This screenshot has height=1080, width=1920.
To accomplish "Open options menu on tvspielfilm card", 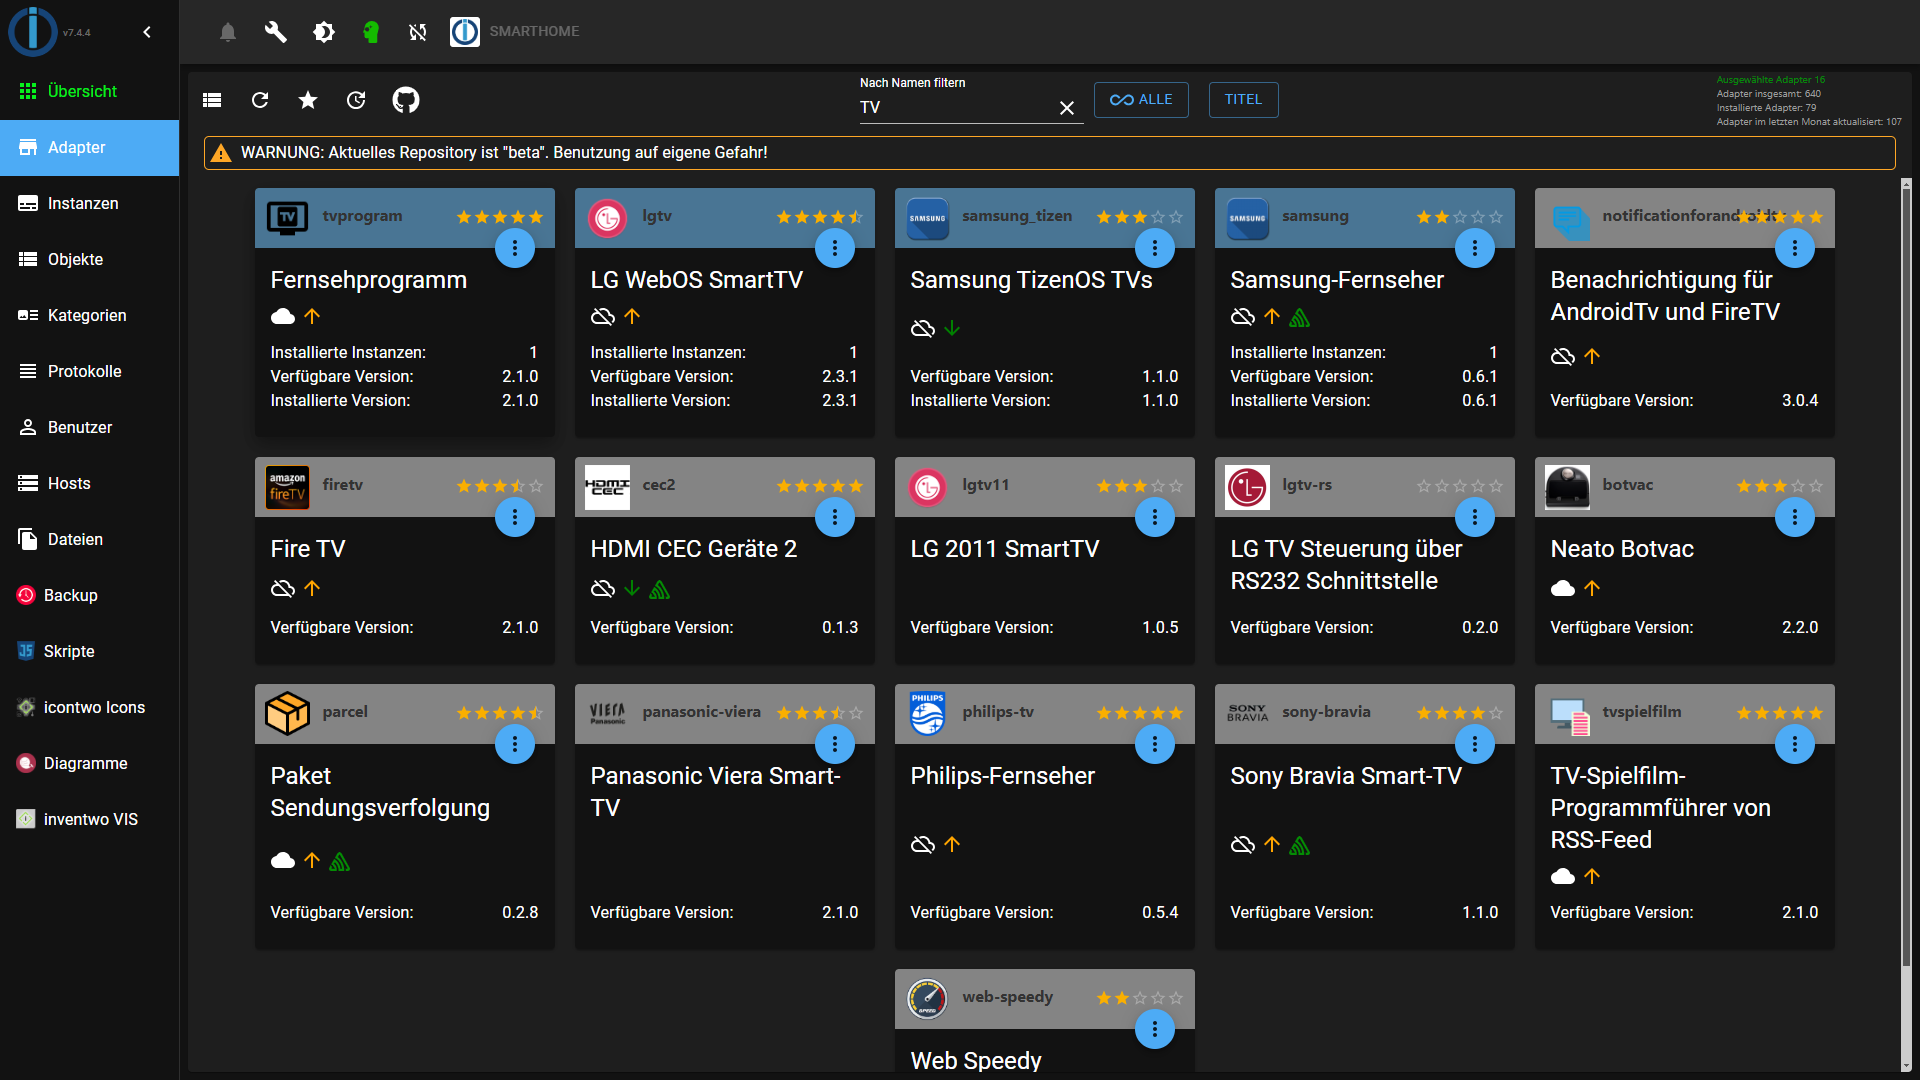I will pos(1795,744).
